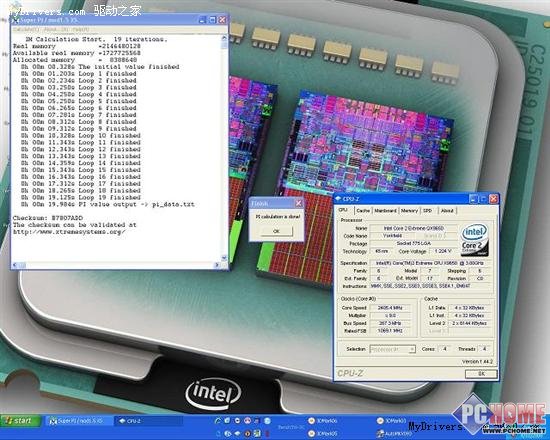Viewport: 550px width, 440px height.
Task: Activate CPU-Z taskbar button
Action: click(x=148, y=421)
